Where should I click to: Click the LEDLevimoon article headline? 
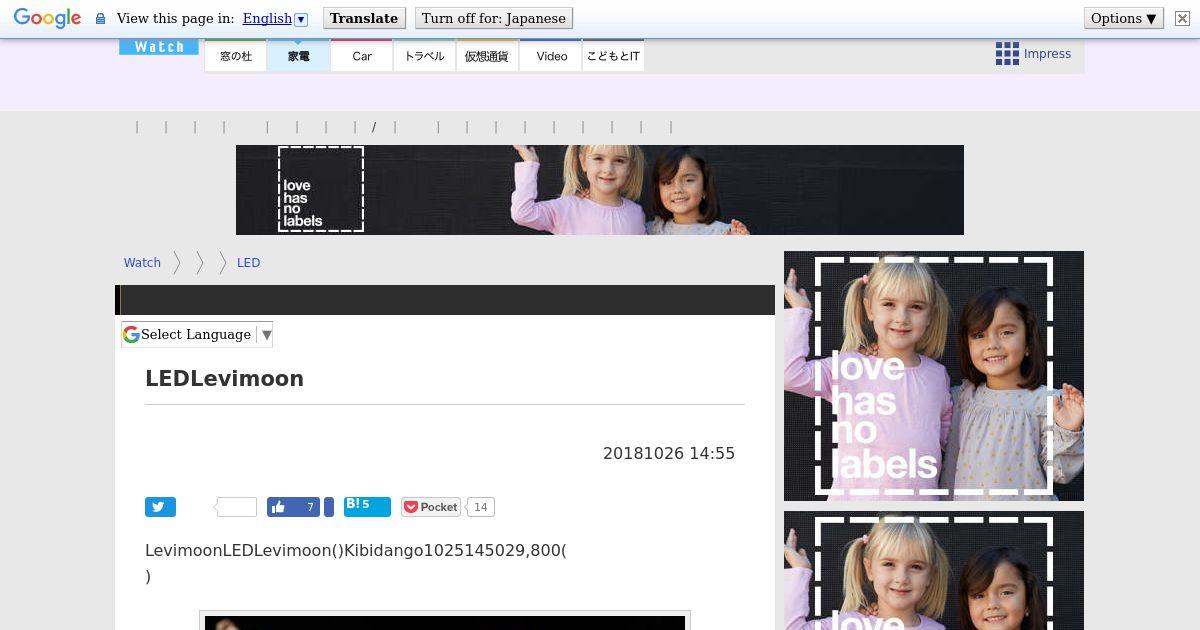coord(224,378)
